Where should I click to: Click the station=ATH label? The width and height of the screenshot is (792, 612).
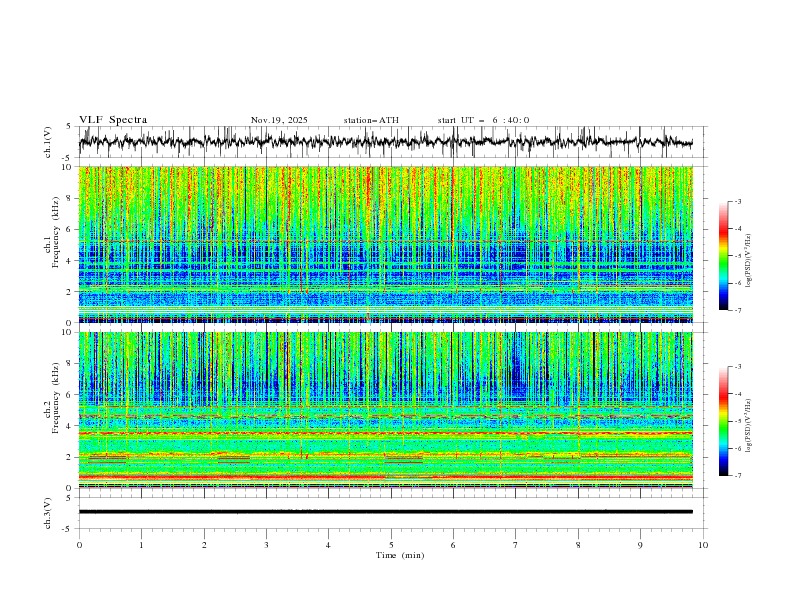point(371,120)
